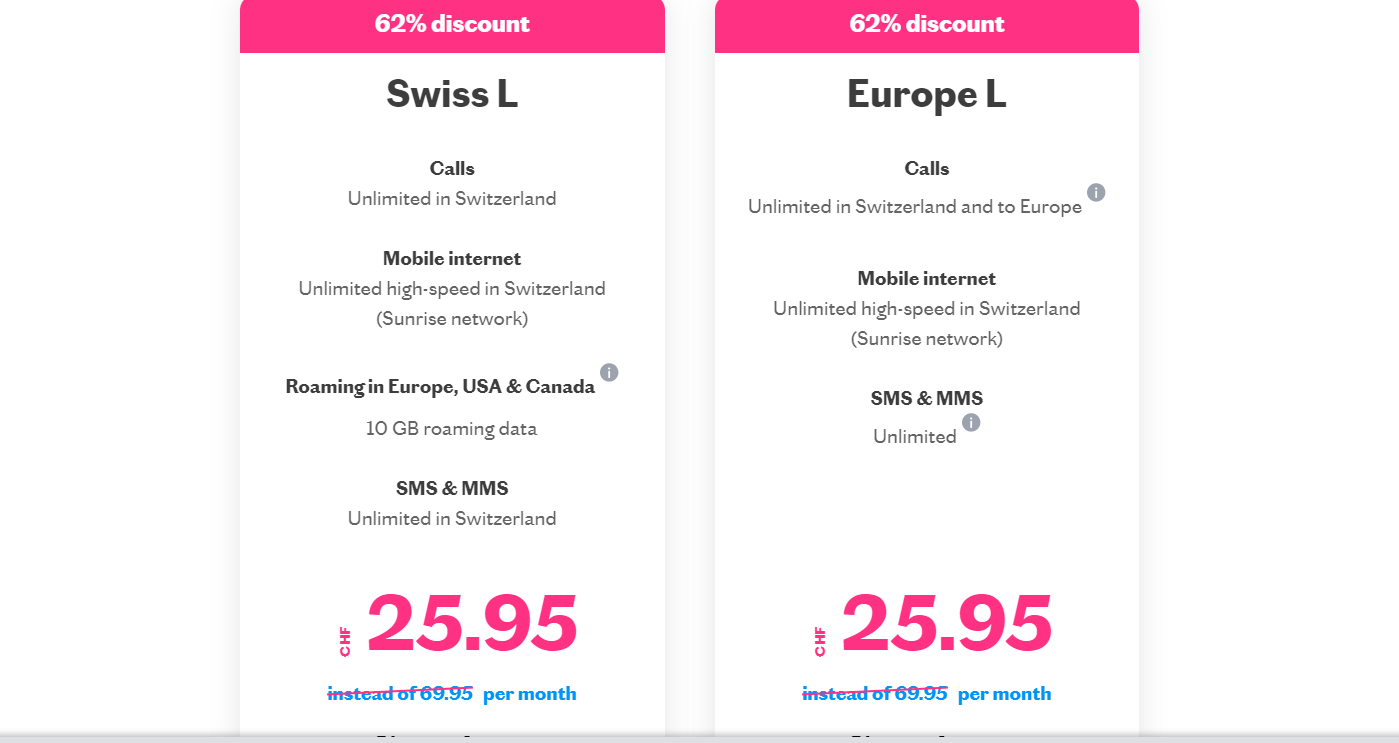1399x743 pixels.
Task: Click 'per month' under the Europe L price
Action: point(1005,694)
